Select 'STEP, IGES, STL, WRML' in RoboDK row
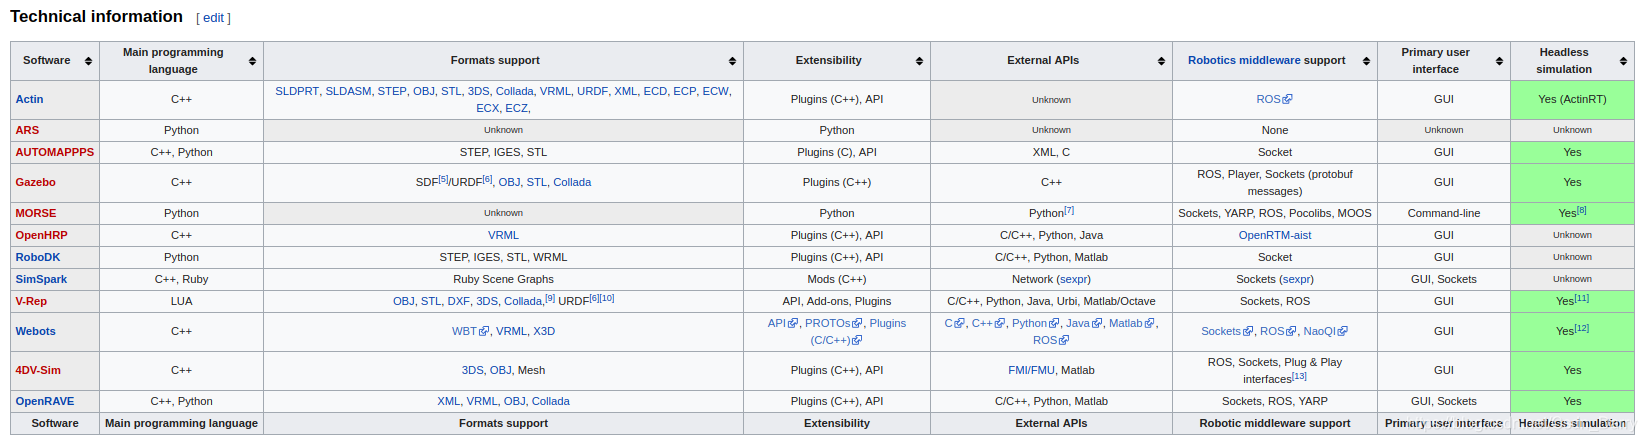This screenshot has width=1647, height=442. coord(503,257)
